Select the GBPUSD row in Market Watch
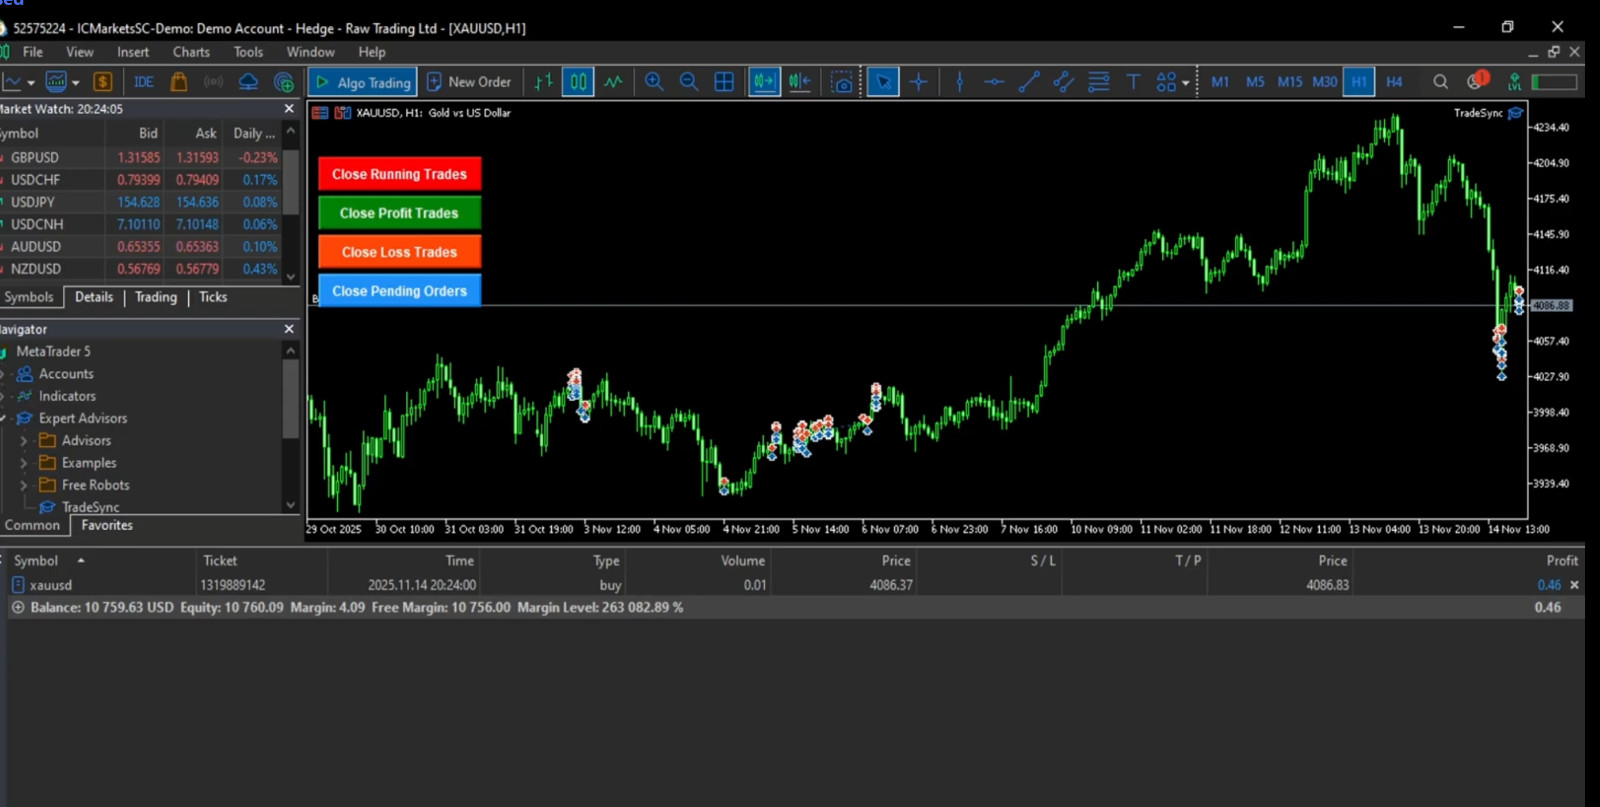 tap(142, 158)
